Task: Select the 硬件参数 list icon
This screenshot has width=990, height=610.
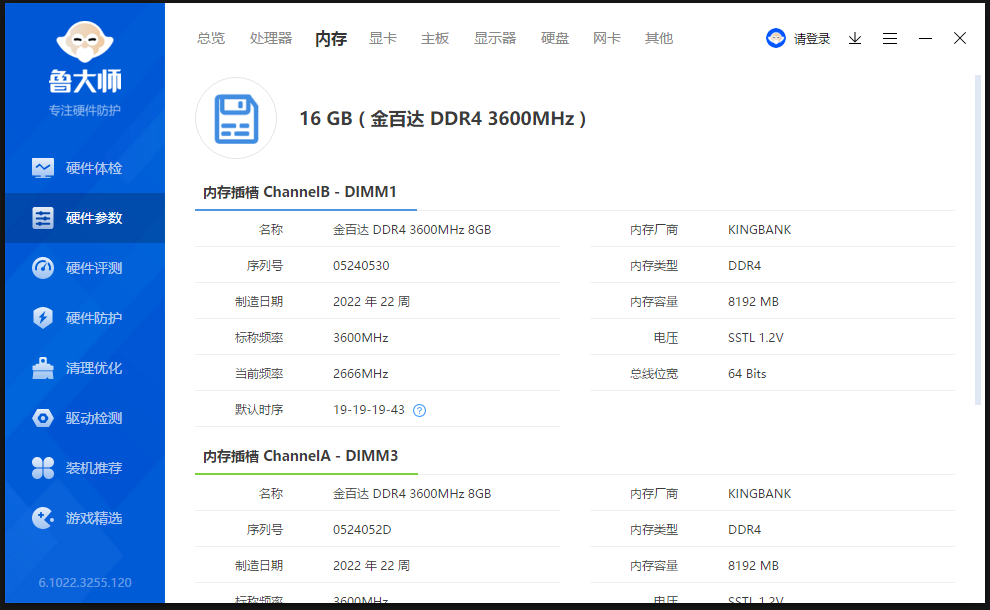Action: 43,218
